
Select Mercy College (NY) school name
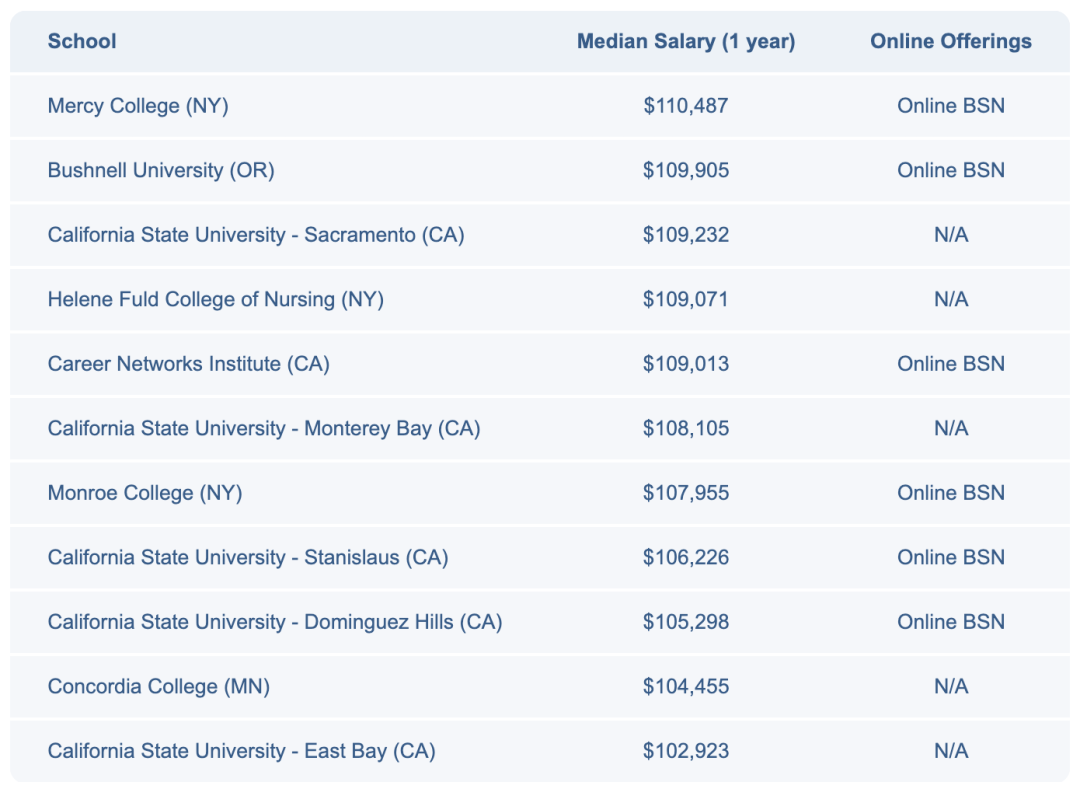click(x=138, y=105)
